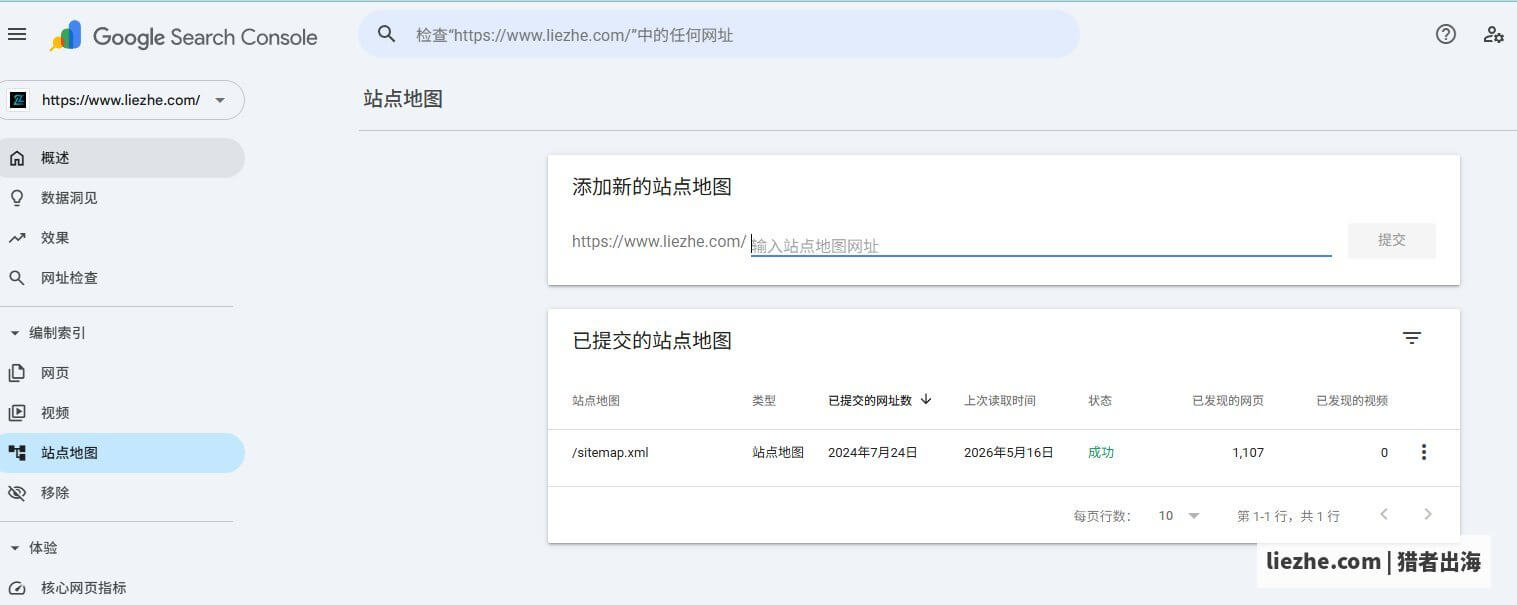Screen dimensions: 1517x605
Task: Click the sitemap tree icon beside 站点地图
Action: click(x=17, y=453)
